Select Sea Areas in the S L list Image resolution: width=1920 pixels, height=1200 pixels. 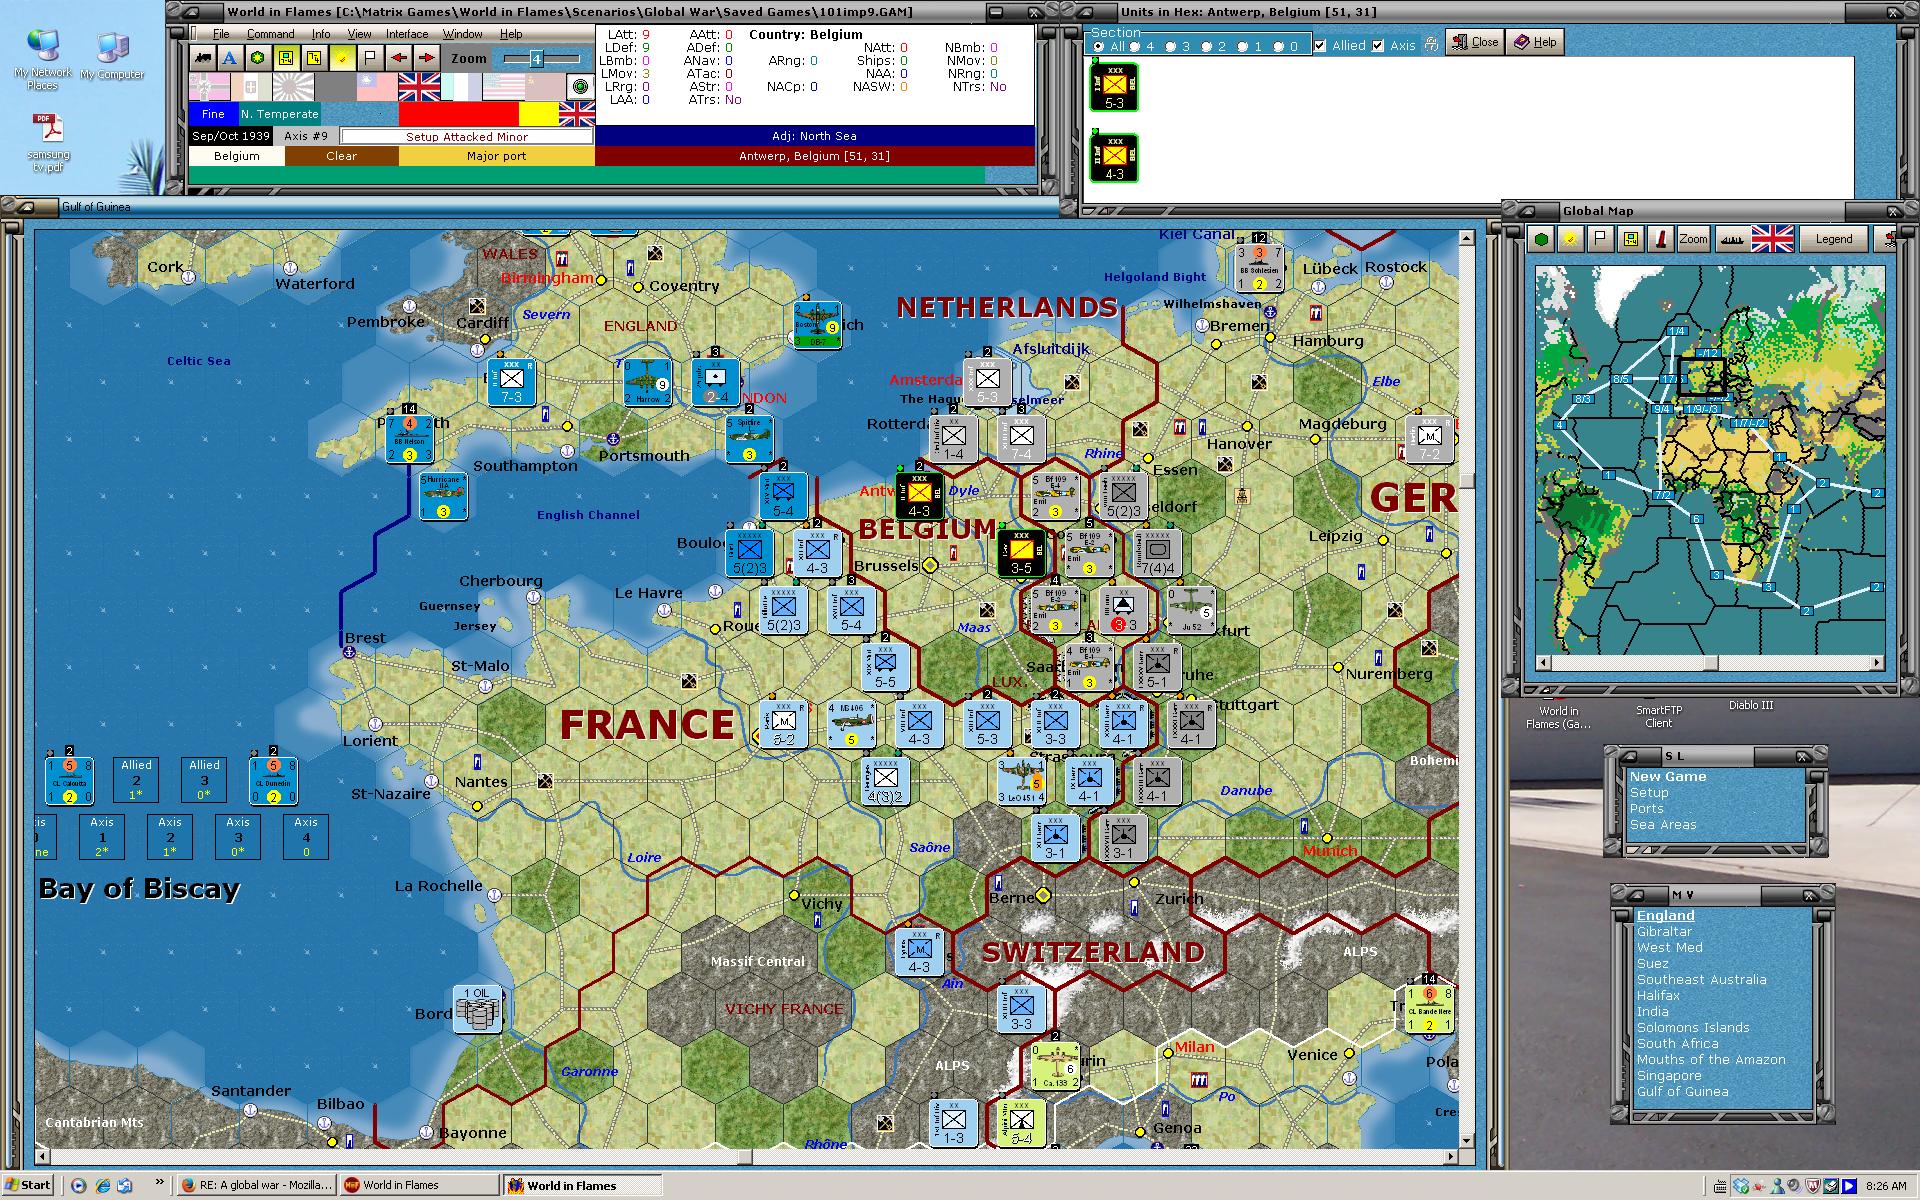(1663, 825)
